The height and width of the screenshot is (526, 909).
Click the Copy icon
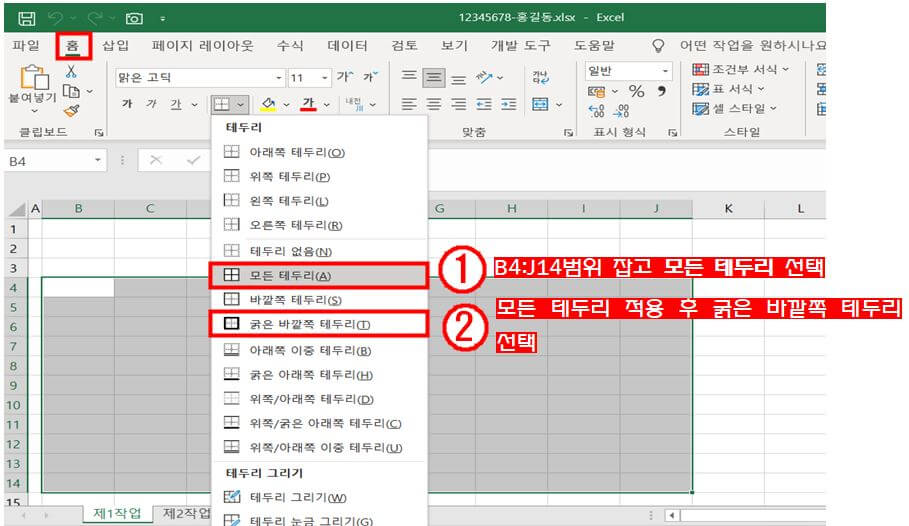coord(71,91)
